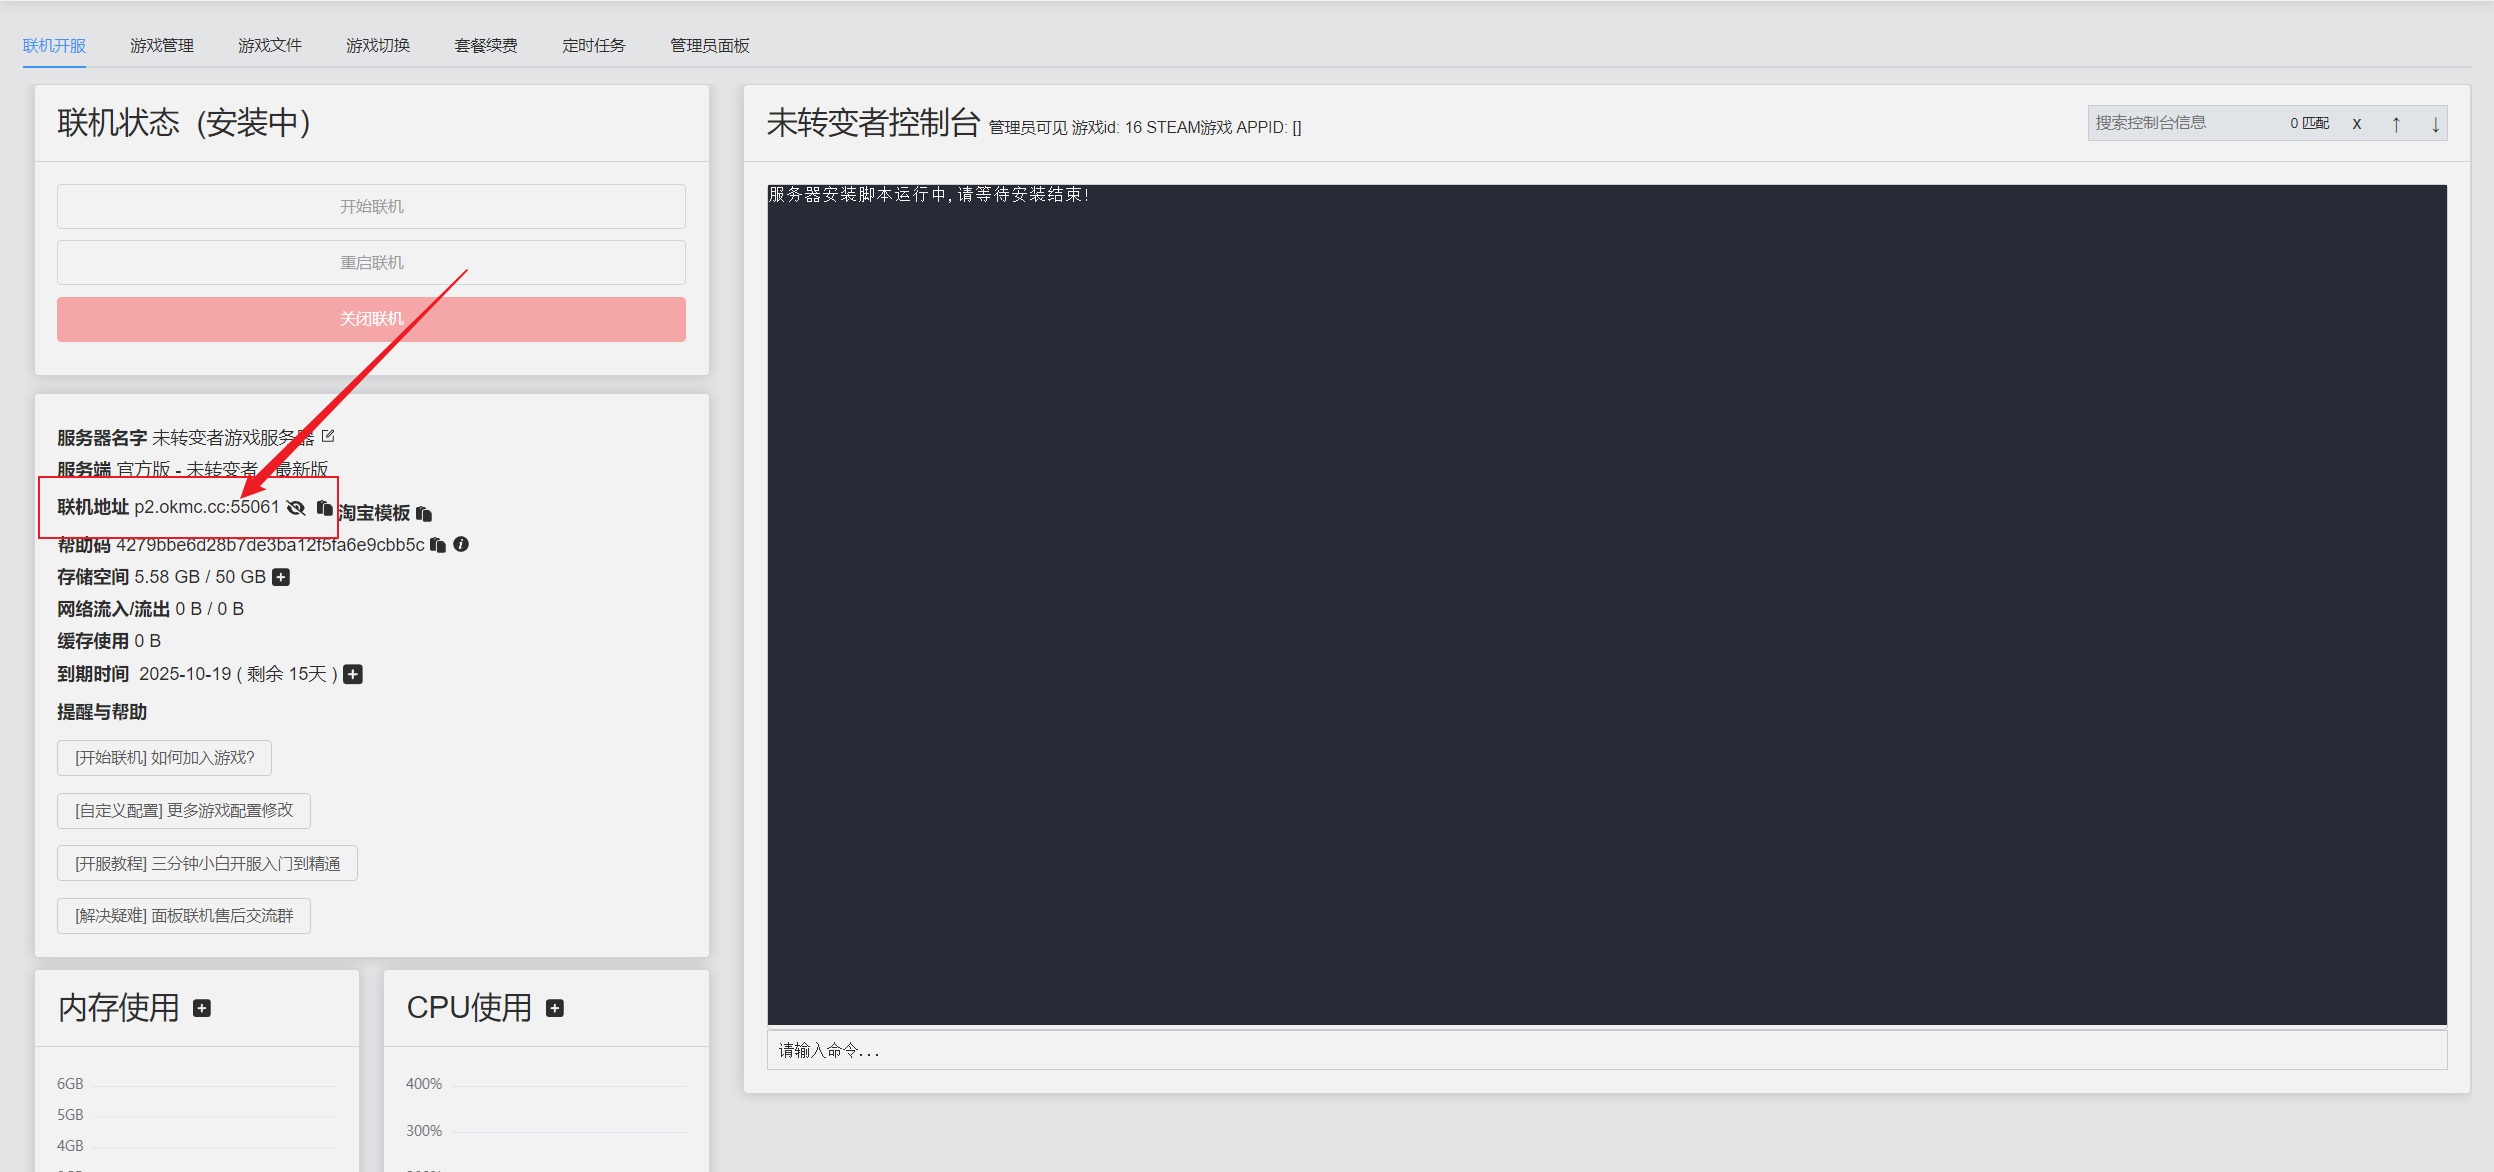Click the edit server name pencil icon
Viewport: 2494px width, 1172px height.
[x=328, y=436]
